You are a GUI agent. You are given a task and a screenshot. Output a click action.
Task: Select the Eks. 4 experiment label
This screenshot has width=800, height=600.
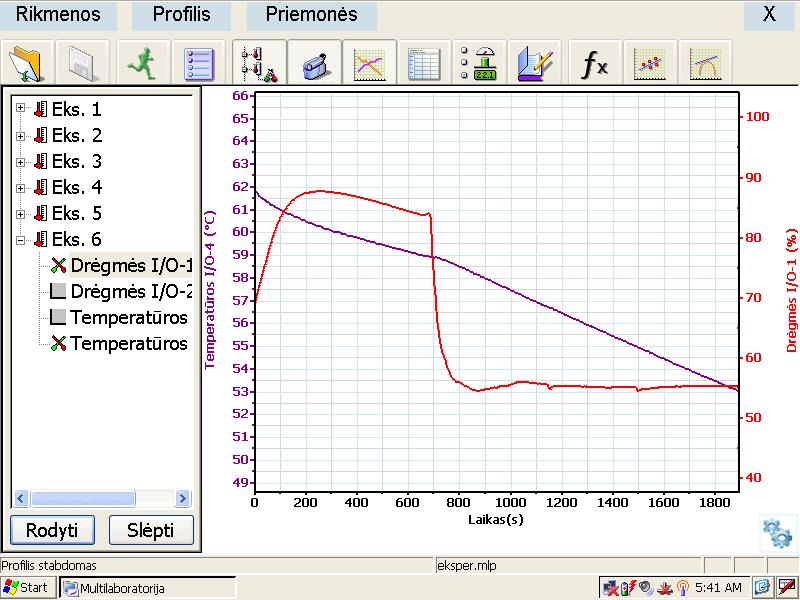pyautogui.click(x=77, y=187)
